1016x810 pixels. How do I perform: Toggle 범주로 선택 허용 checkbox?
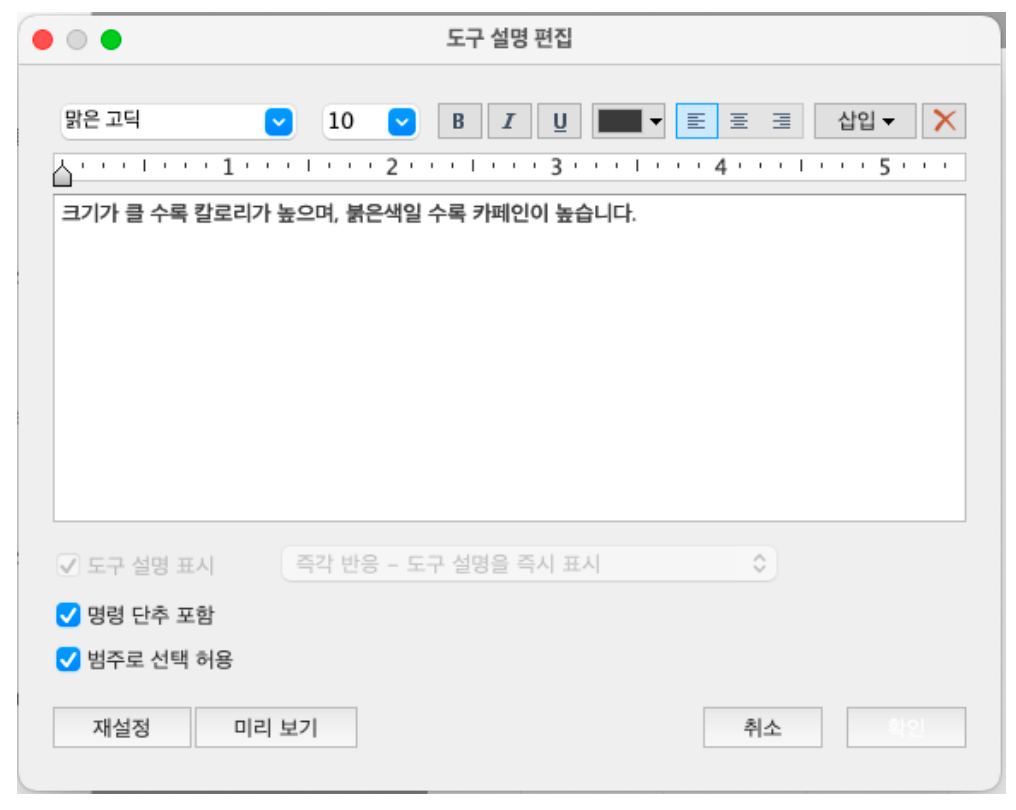pyautogui.click(x=68, y=660)
